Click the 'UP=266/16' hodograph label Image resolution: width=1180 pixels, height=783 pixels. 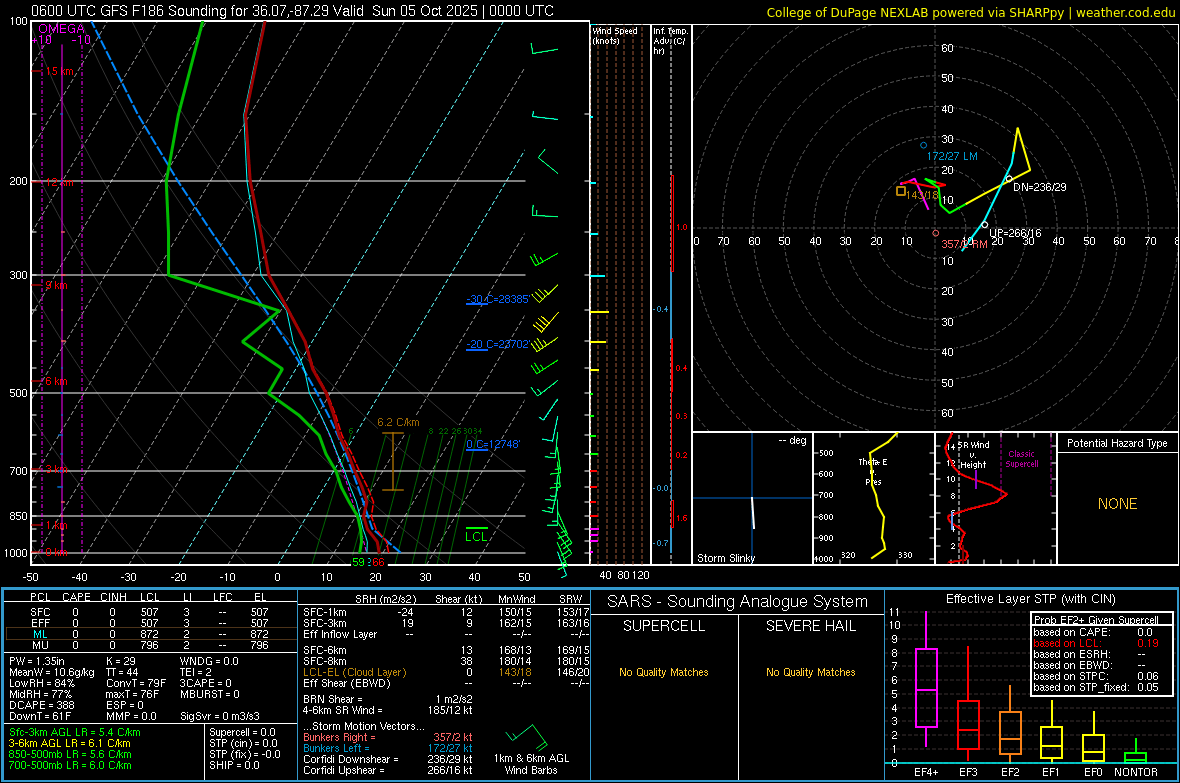[1015, 233]
